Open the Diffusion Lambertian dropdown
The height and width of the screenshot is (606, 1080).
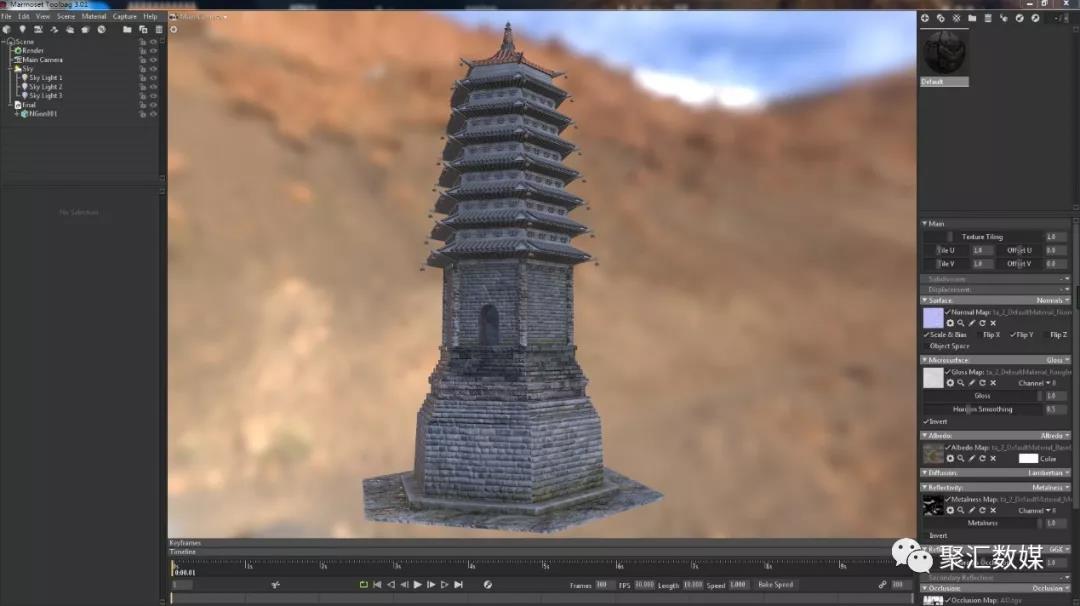click(1050, 473)
